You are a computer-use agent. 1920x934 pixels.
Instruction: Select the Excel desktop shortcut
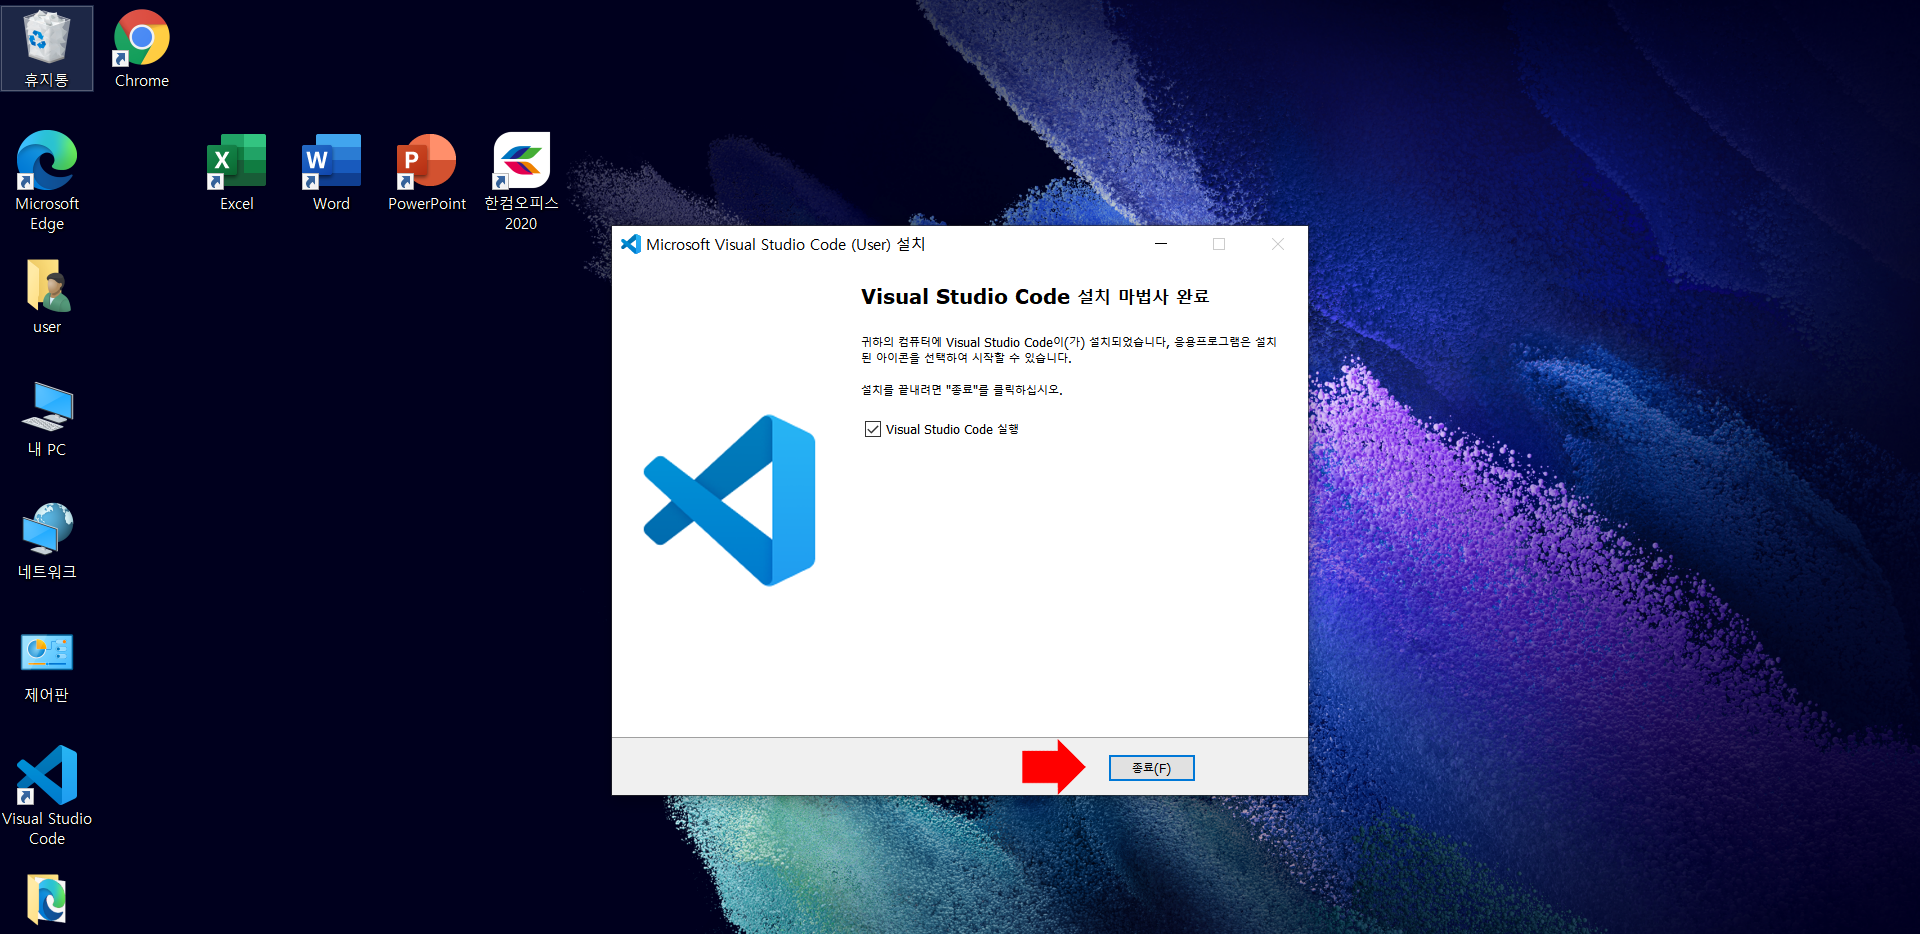pyautogui.click(x=237, y=172)
